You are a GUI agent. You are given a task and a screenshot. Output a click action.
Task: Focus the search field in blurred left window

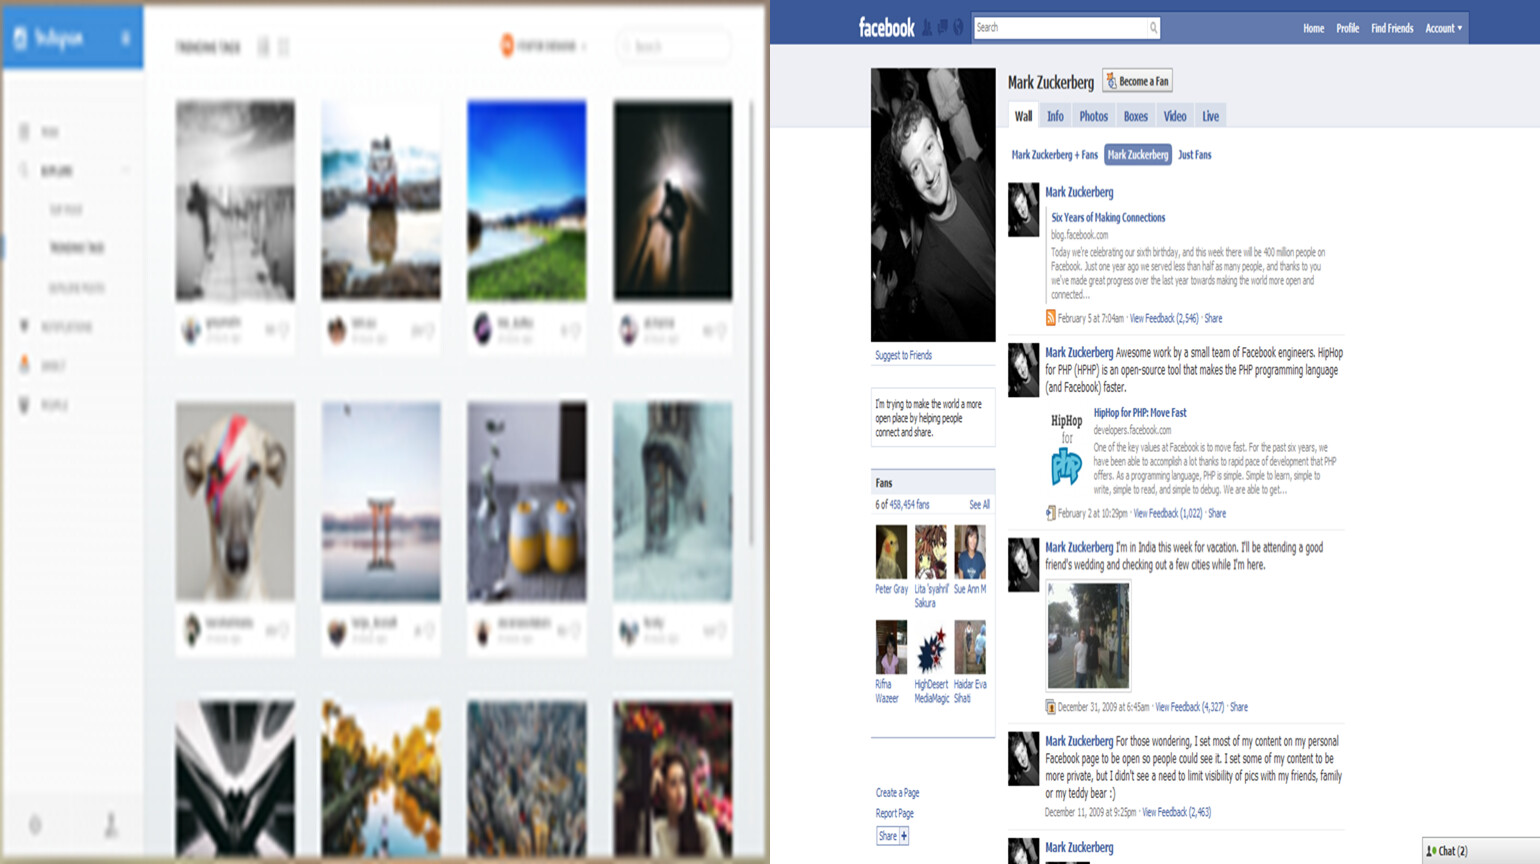pos(673,46)
